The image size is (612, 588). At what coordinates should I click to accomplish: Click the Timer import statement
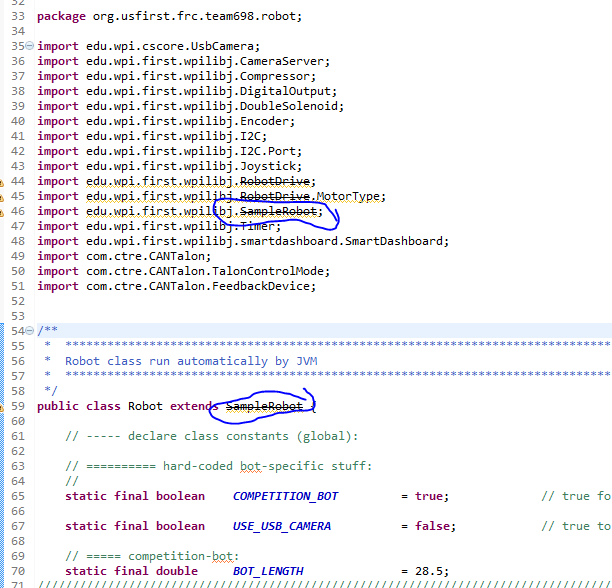tap(159, 226)
